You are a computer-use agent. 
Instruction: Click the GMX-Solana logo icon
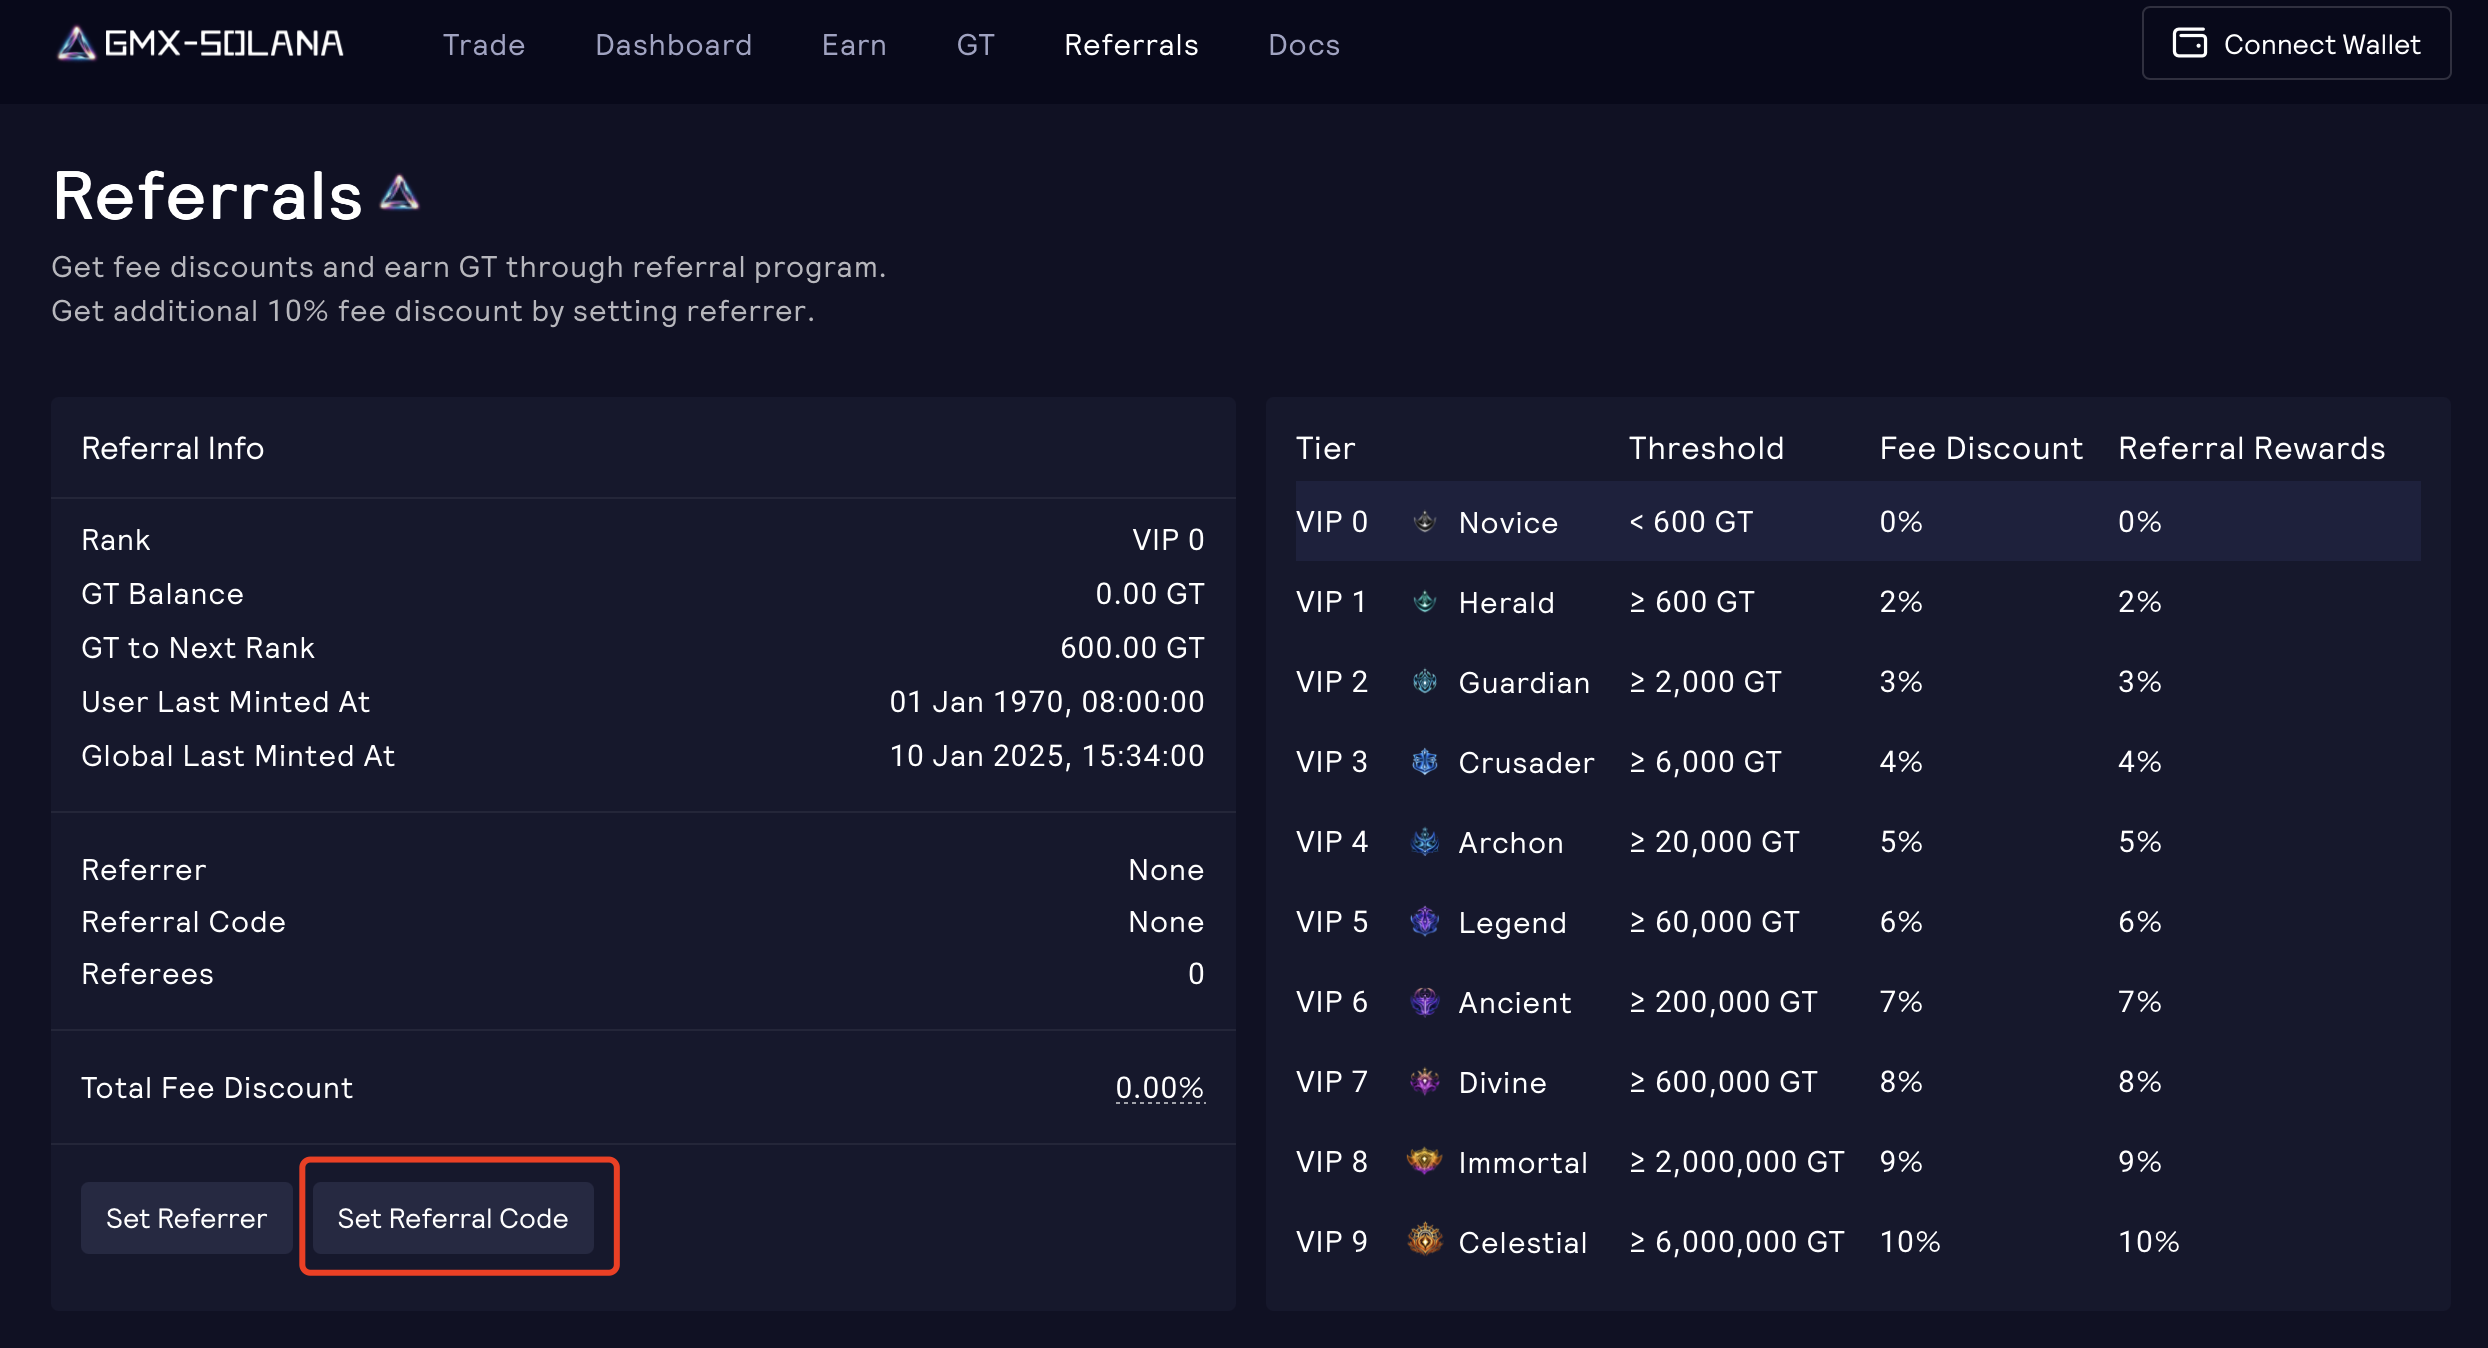[76, 44]
